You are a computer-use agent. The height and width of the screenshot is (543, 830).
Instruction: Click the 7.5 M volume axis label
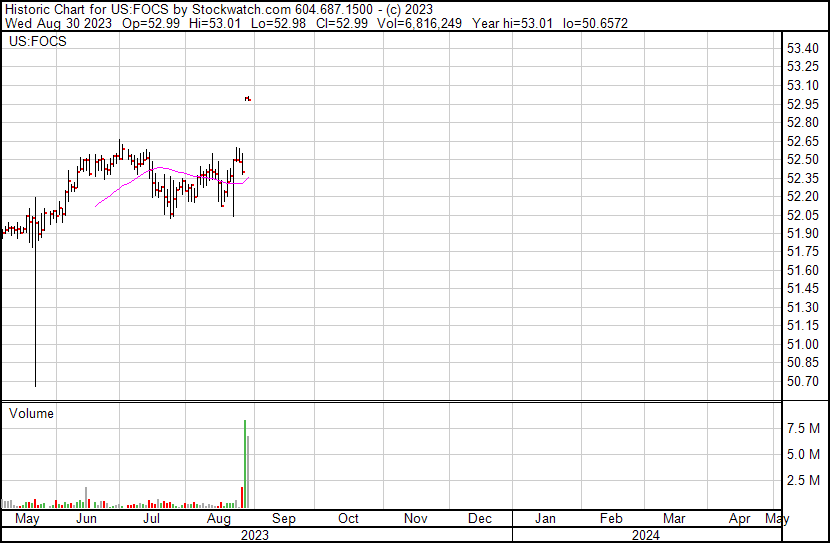click(x=803, y=428)
